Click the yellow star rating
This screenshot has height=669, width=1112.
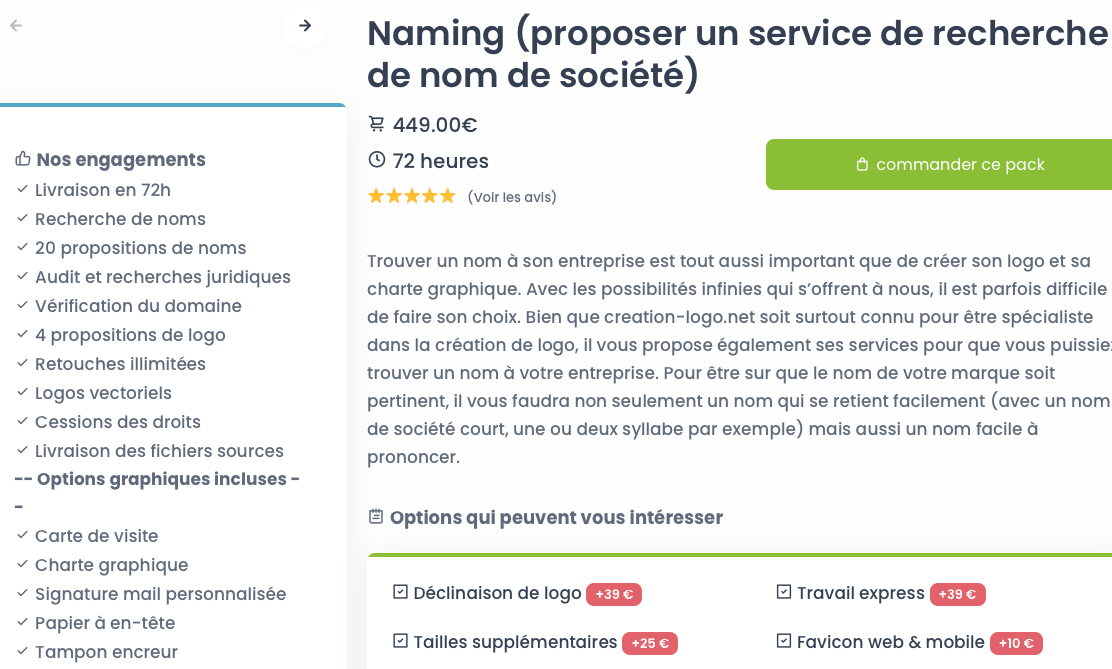(411, 196)
